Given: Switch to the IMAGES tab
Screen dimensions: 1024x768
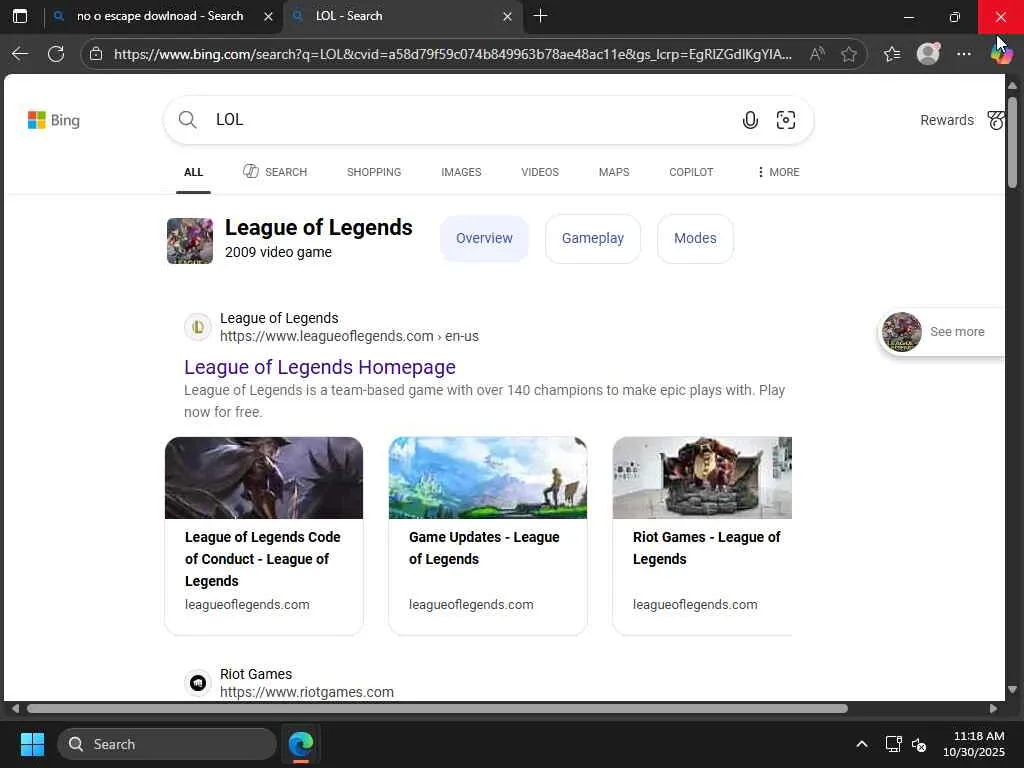Looking at the screenshot, I should 461,172.
